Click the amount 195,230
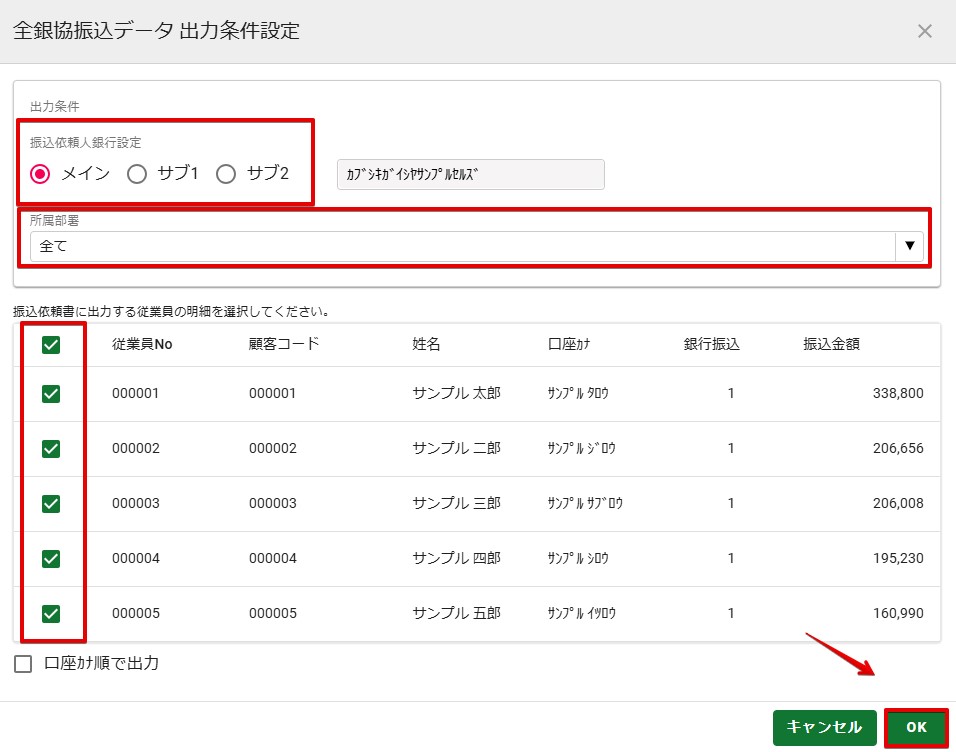The image size is (956, 752). pos(898,558)
